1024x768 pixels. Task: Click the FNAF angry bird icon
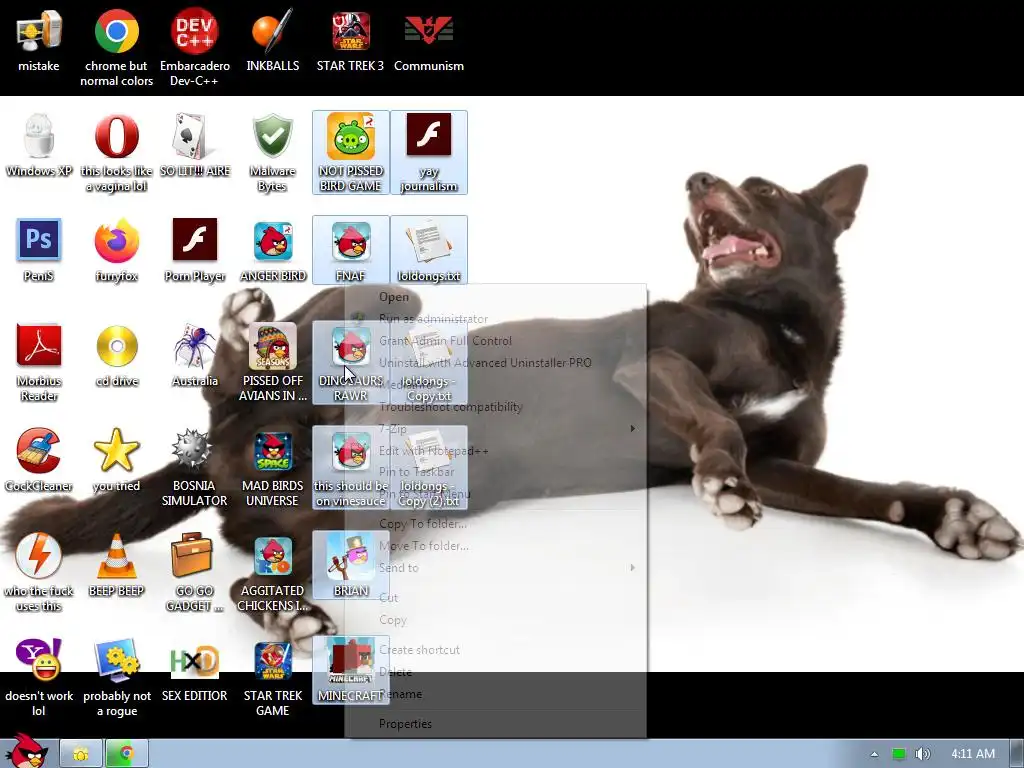point(351,250)
